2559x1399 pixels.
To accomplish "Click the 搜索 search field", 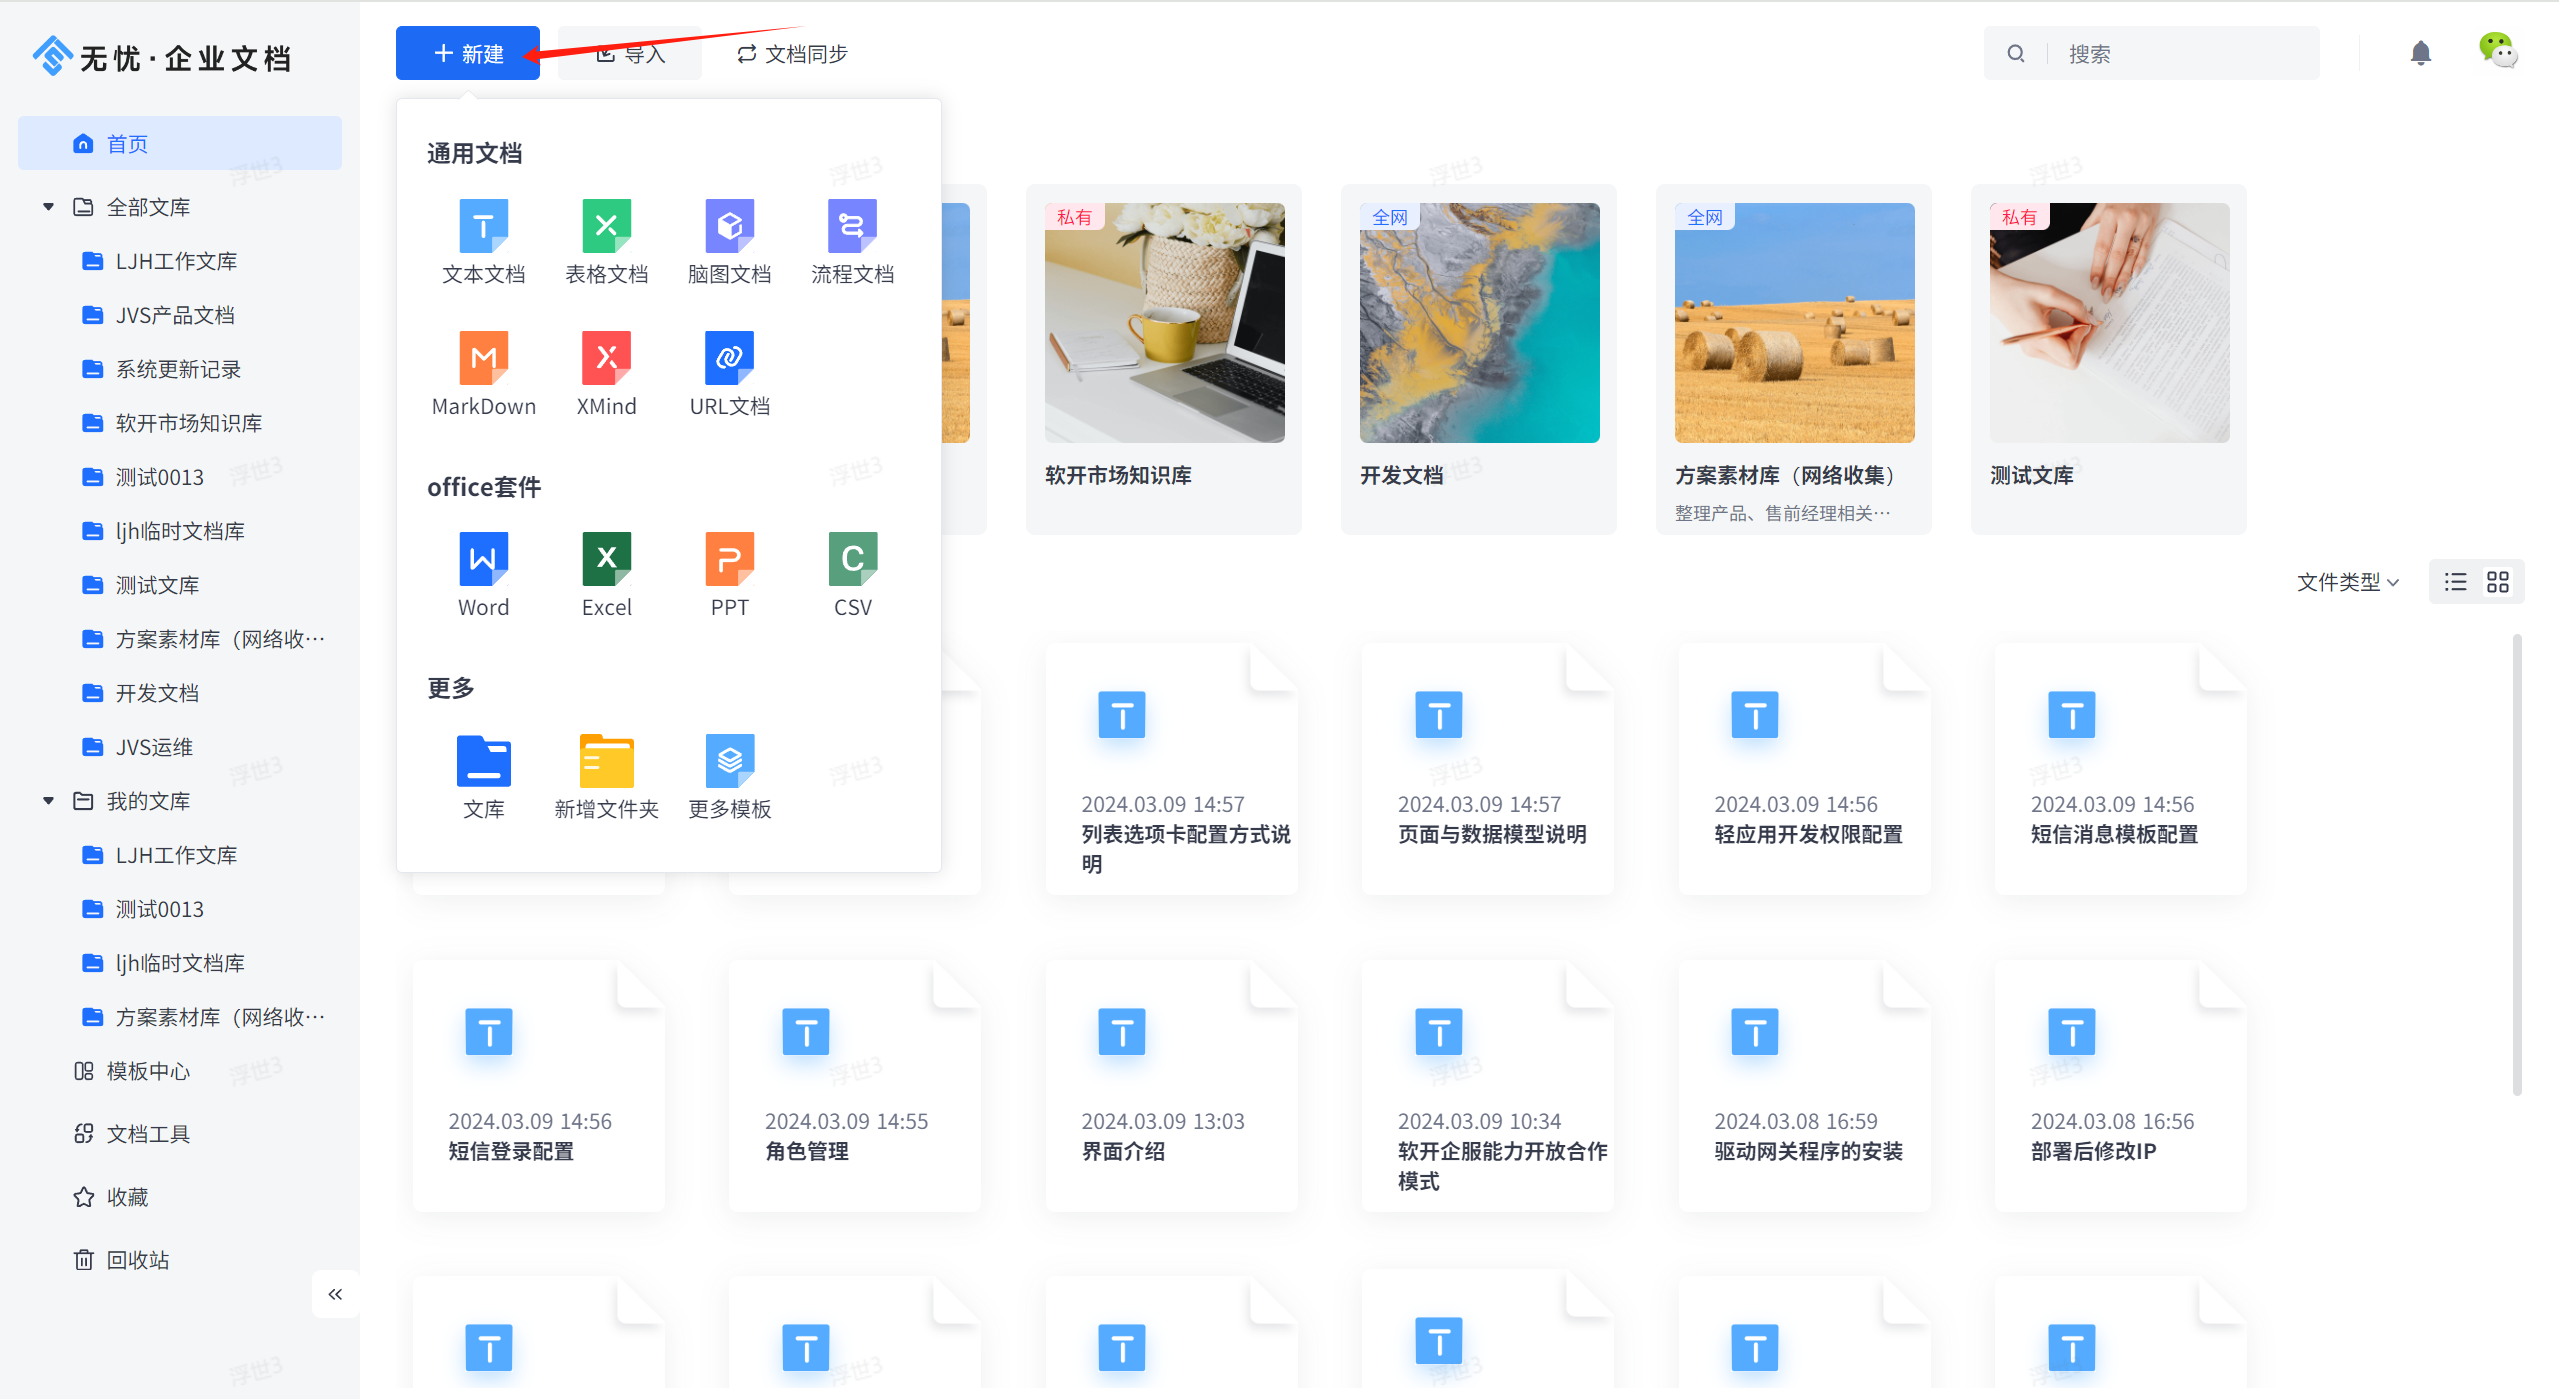I will click(x=2152, y=53).
